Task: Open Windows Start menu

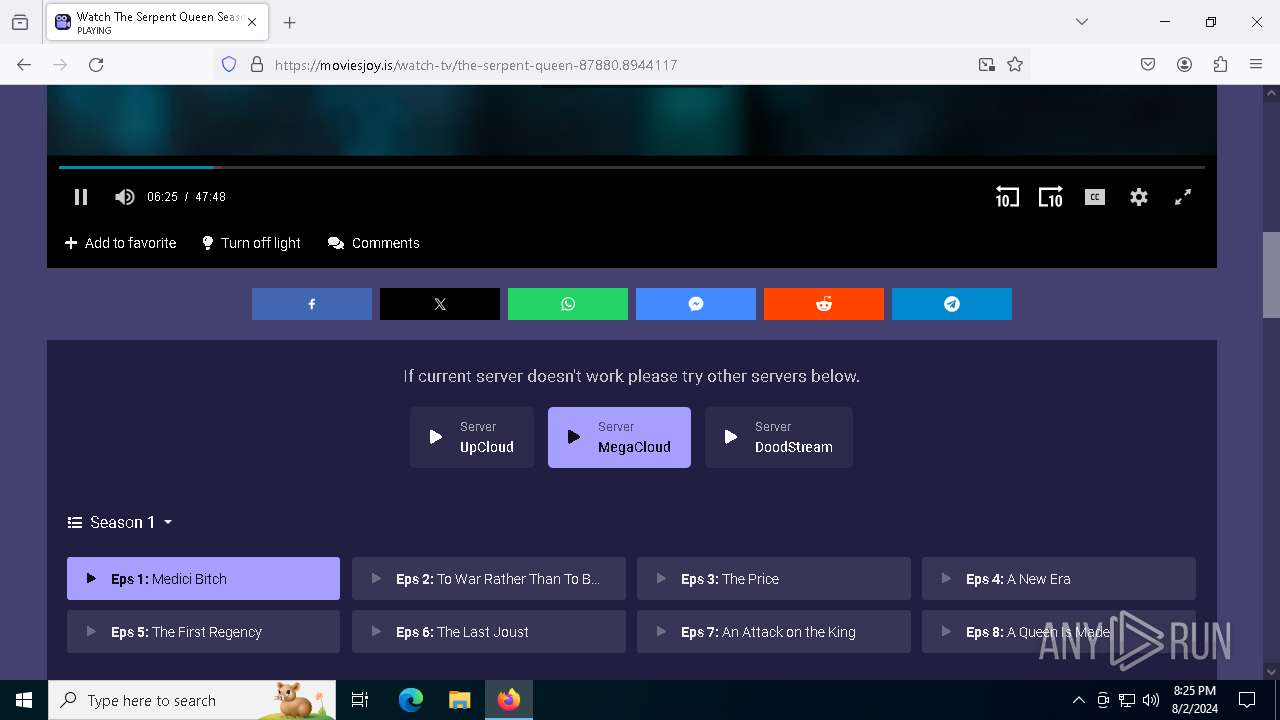Action: [24, 700]
